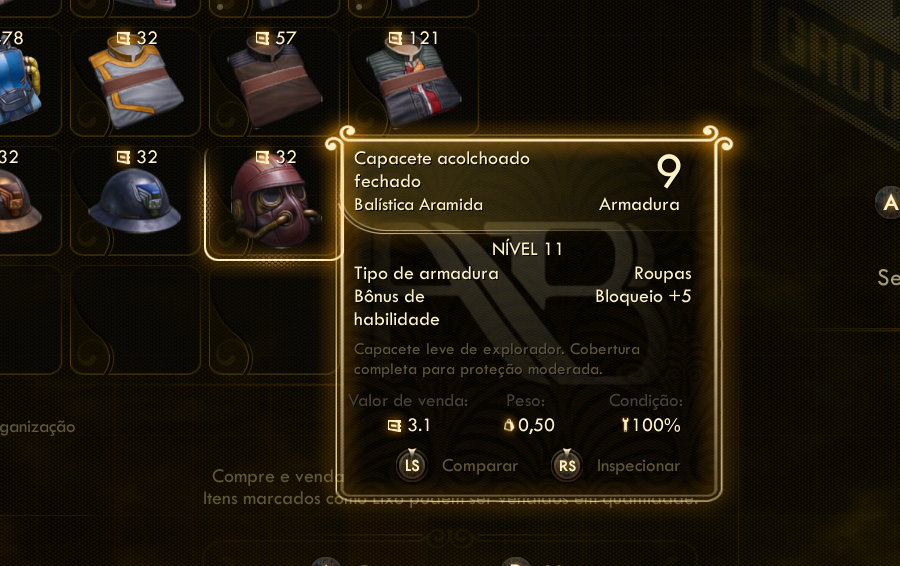Select the gray and orange jacket priced 32
Screen dimensions: 900x566
point(135,82)
